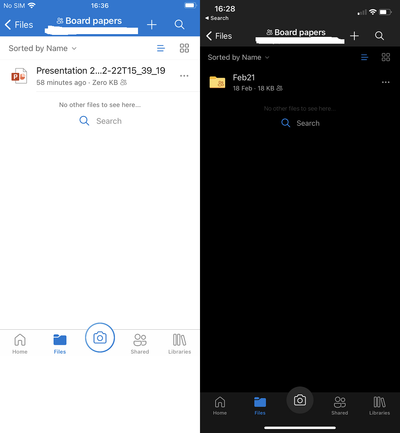Tap the plus icon in the blue header
The width and height of the screenshot is (400, 433).
(x=152, y=24)
